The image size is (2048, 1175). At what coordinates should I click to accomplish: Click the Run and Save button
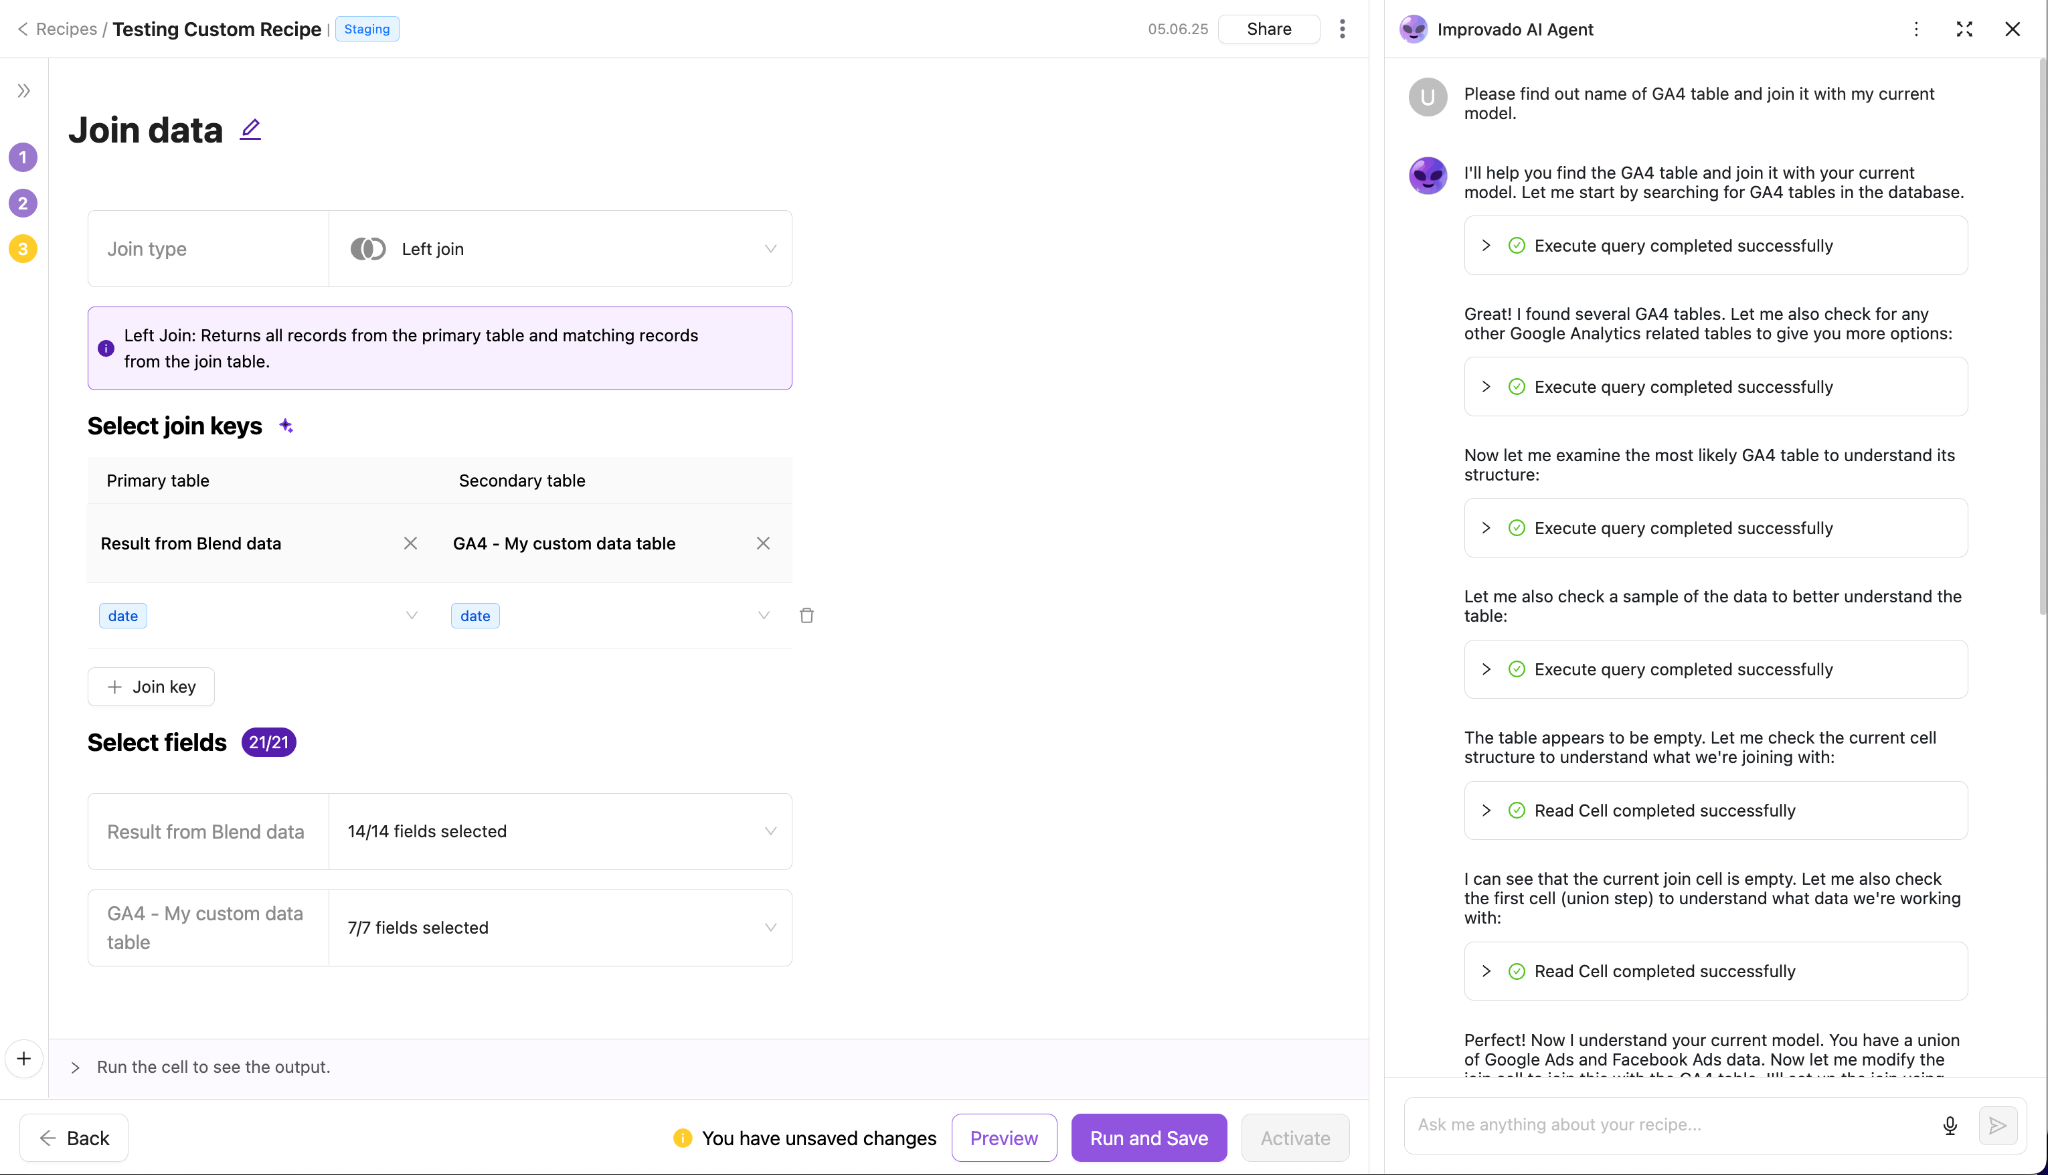click(1148, 1138)
